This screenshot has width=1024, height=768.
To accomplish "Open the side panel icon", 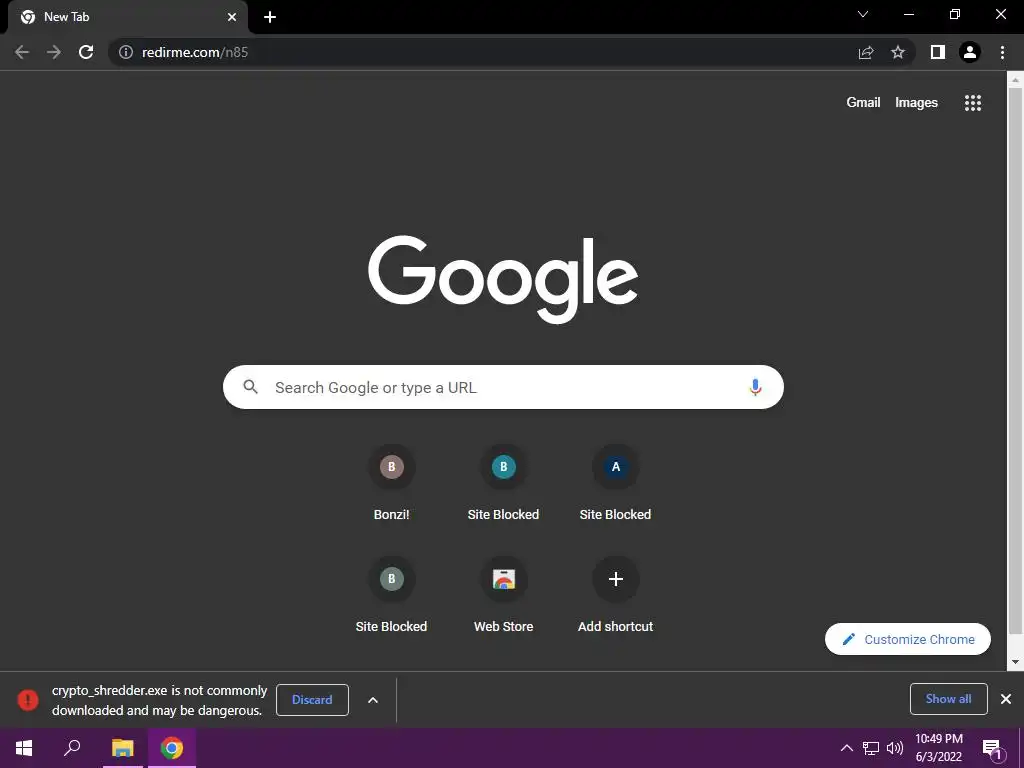I will (938, 52).
